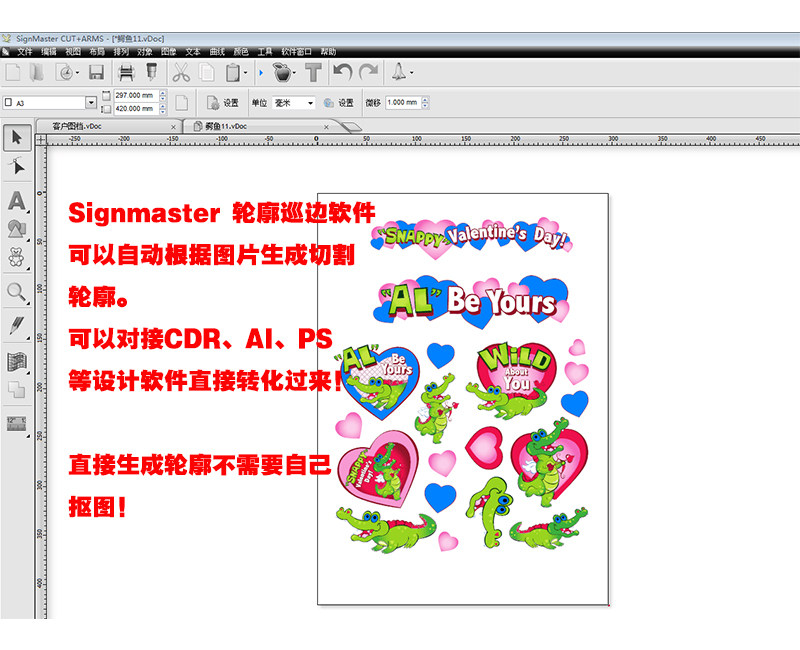800x650 pixels.
Task: Save the document with the floppy icon
Action: tap(96, 73)
